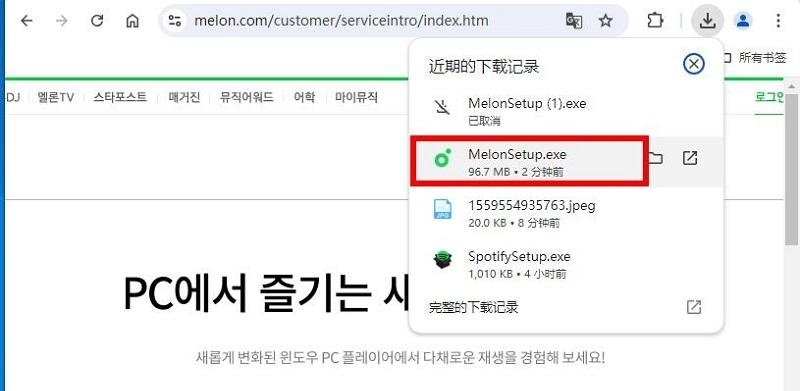
Task: Translate this page icon
Action: 574,21
